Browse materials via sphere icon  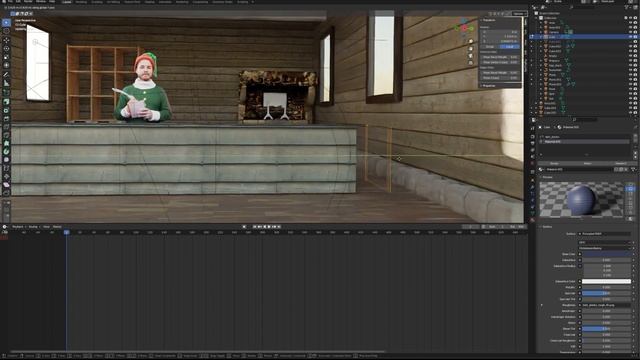click(x=542, y=169)
